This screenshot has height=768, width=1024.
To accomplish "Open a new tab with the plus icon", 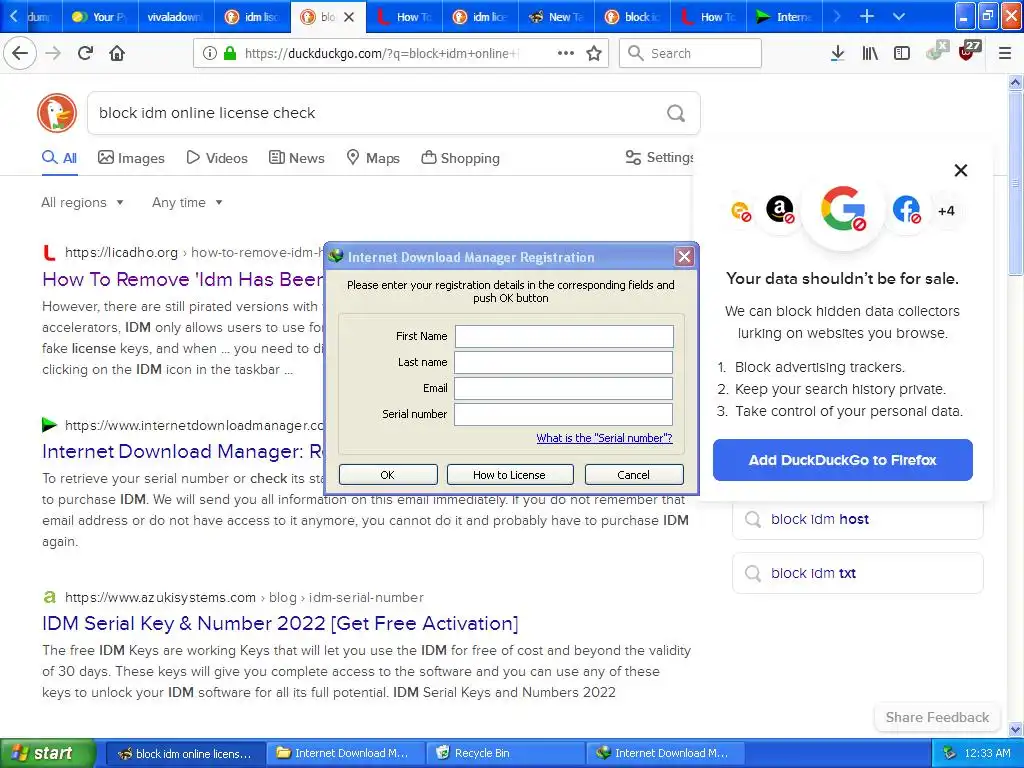I will pos(867,16).
